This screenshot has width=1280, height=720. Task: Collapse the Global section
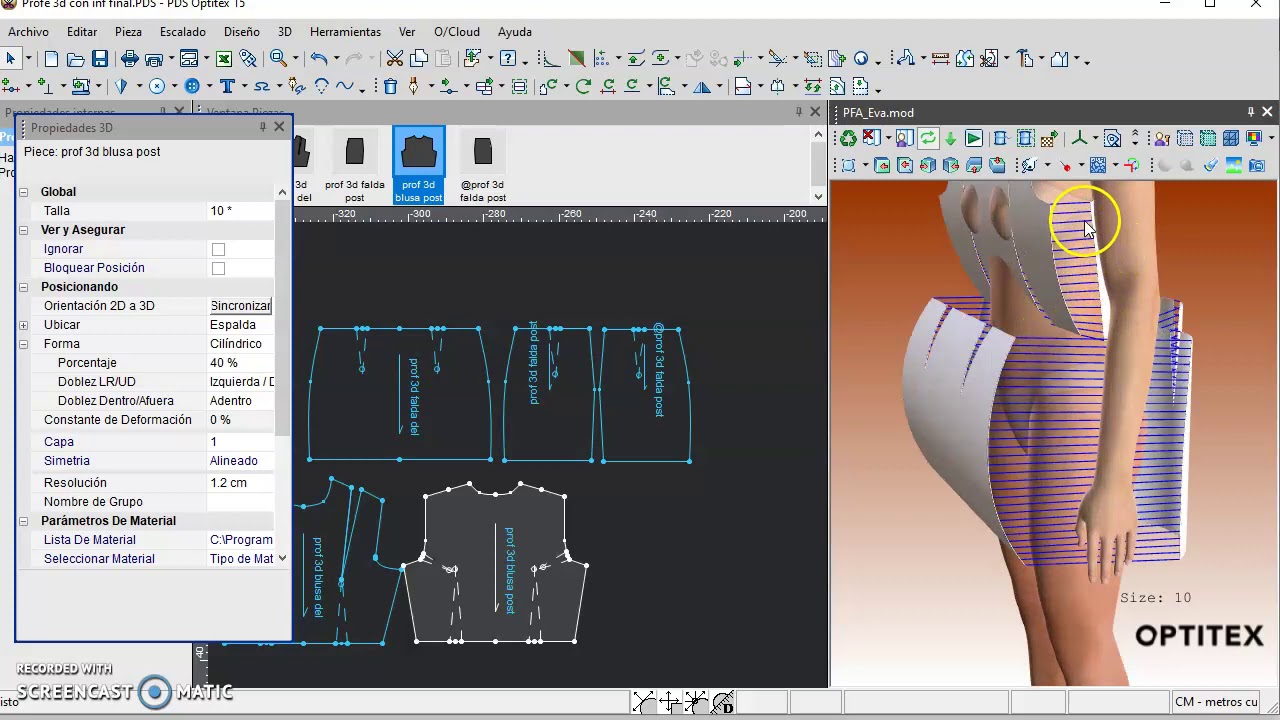pos(23,192)
